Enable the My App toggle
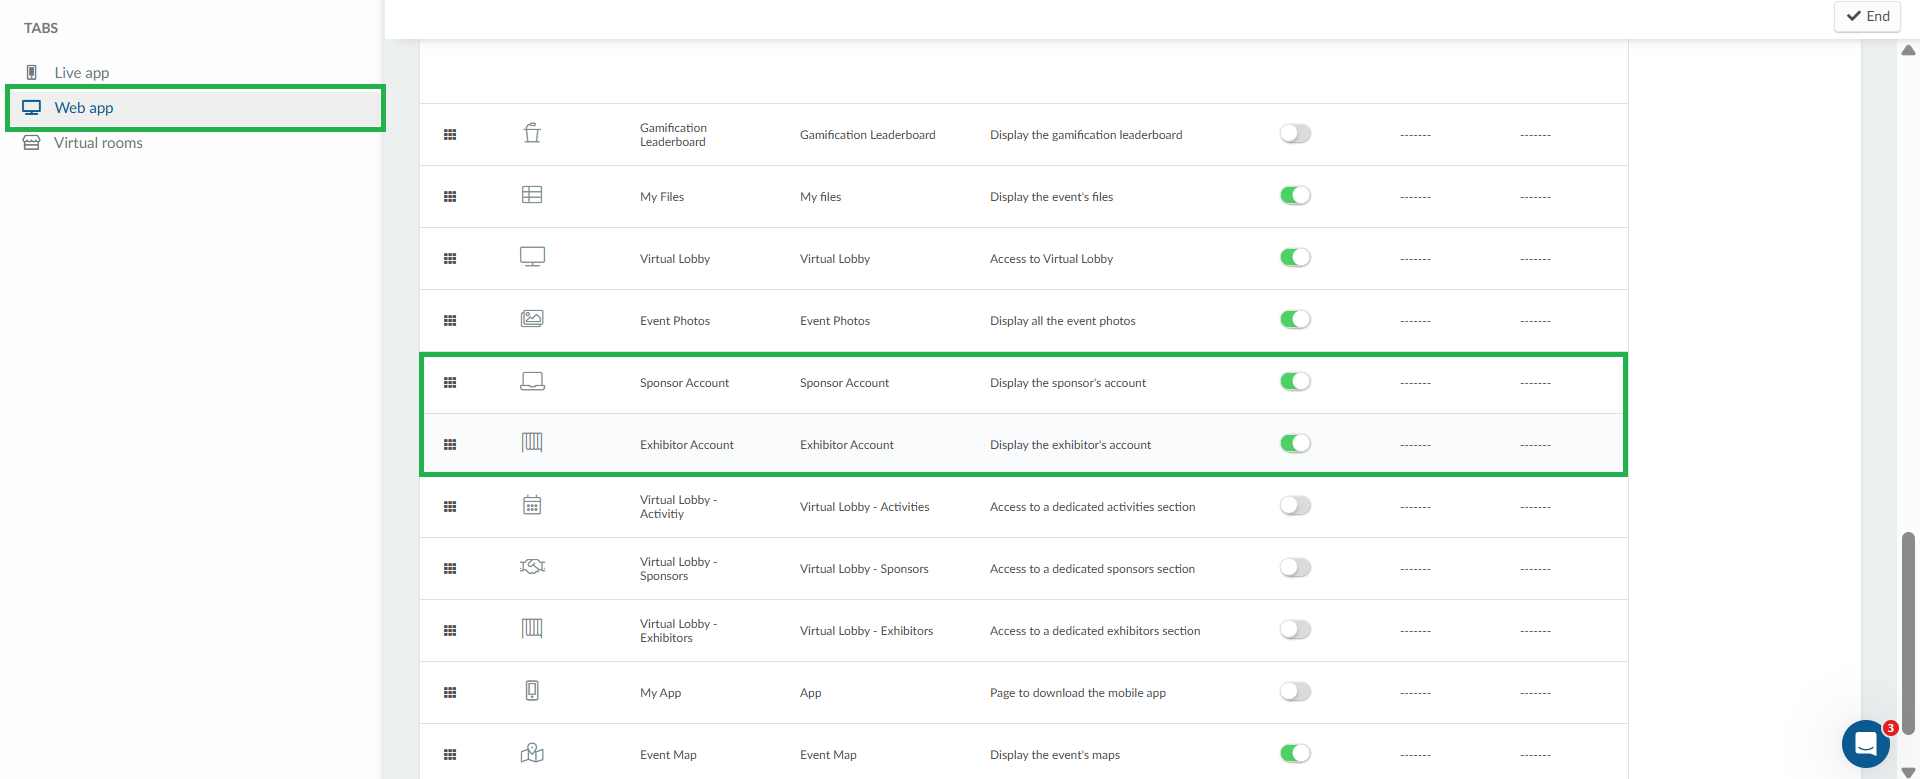 coord(1295,692)
